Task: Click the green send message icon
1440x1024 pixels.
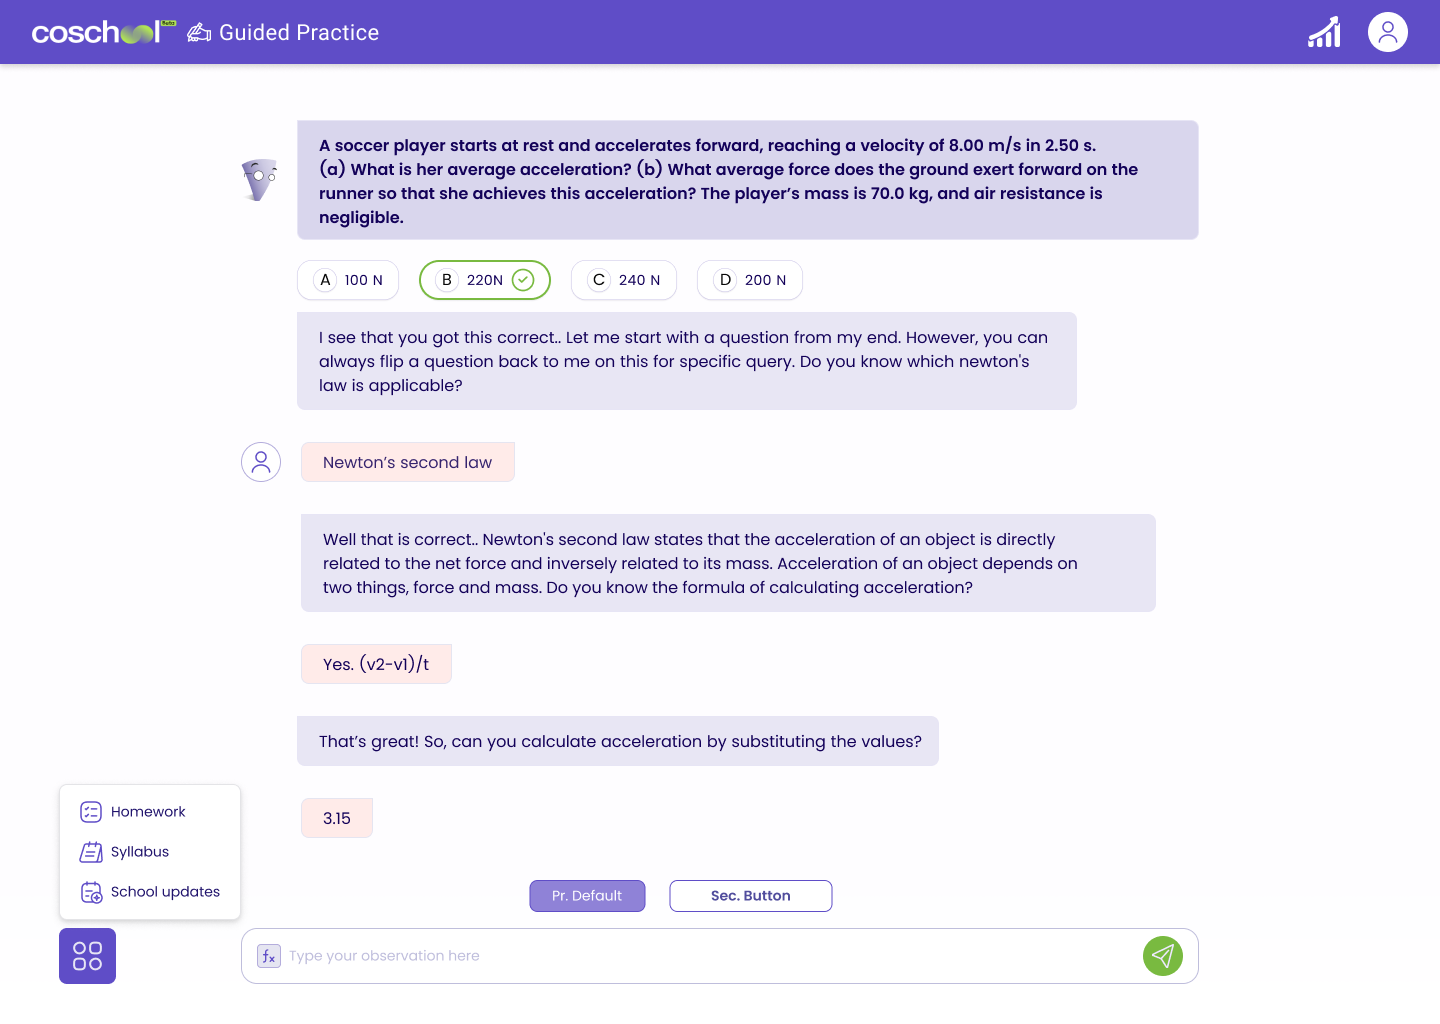Action: [1163, 956]
